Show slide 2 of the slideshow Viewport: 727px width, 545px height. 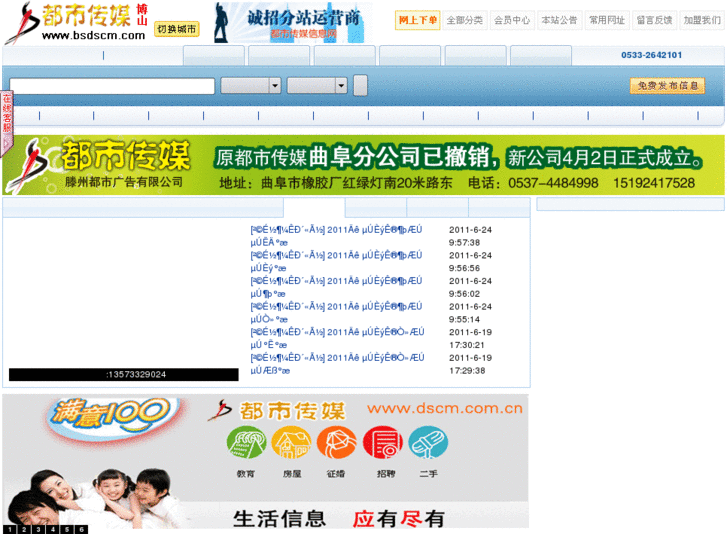(x=24, y=530)
